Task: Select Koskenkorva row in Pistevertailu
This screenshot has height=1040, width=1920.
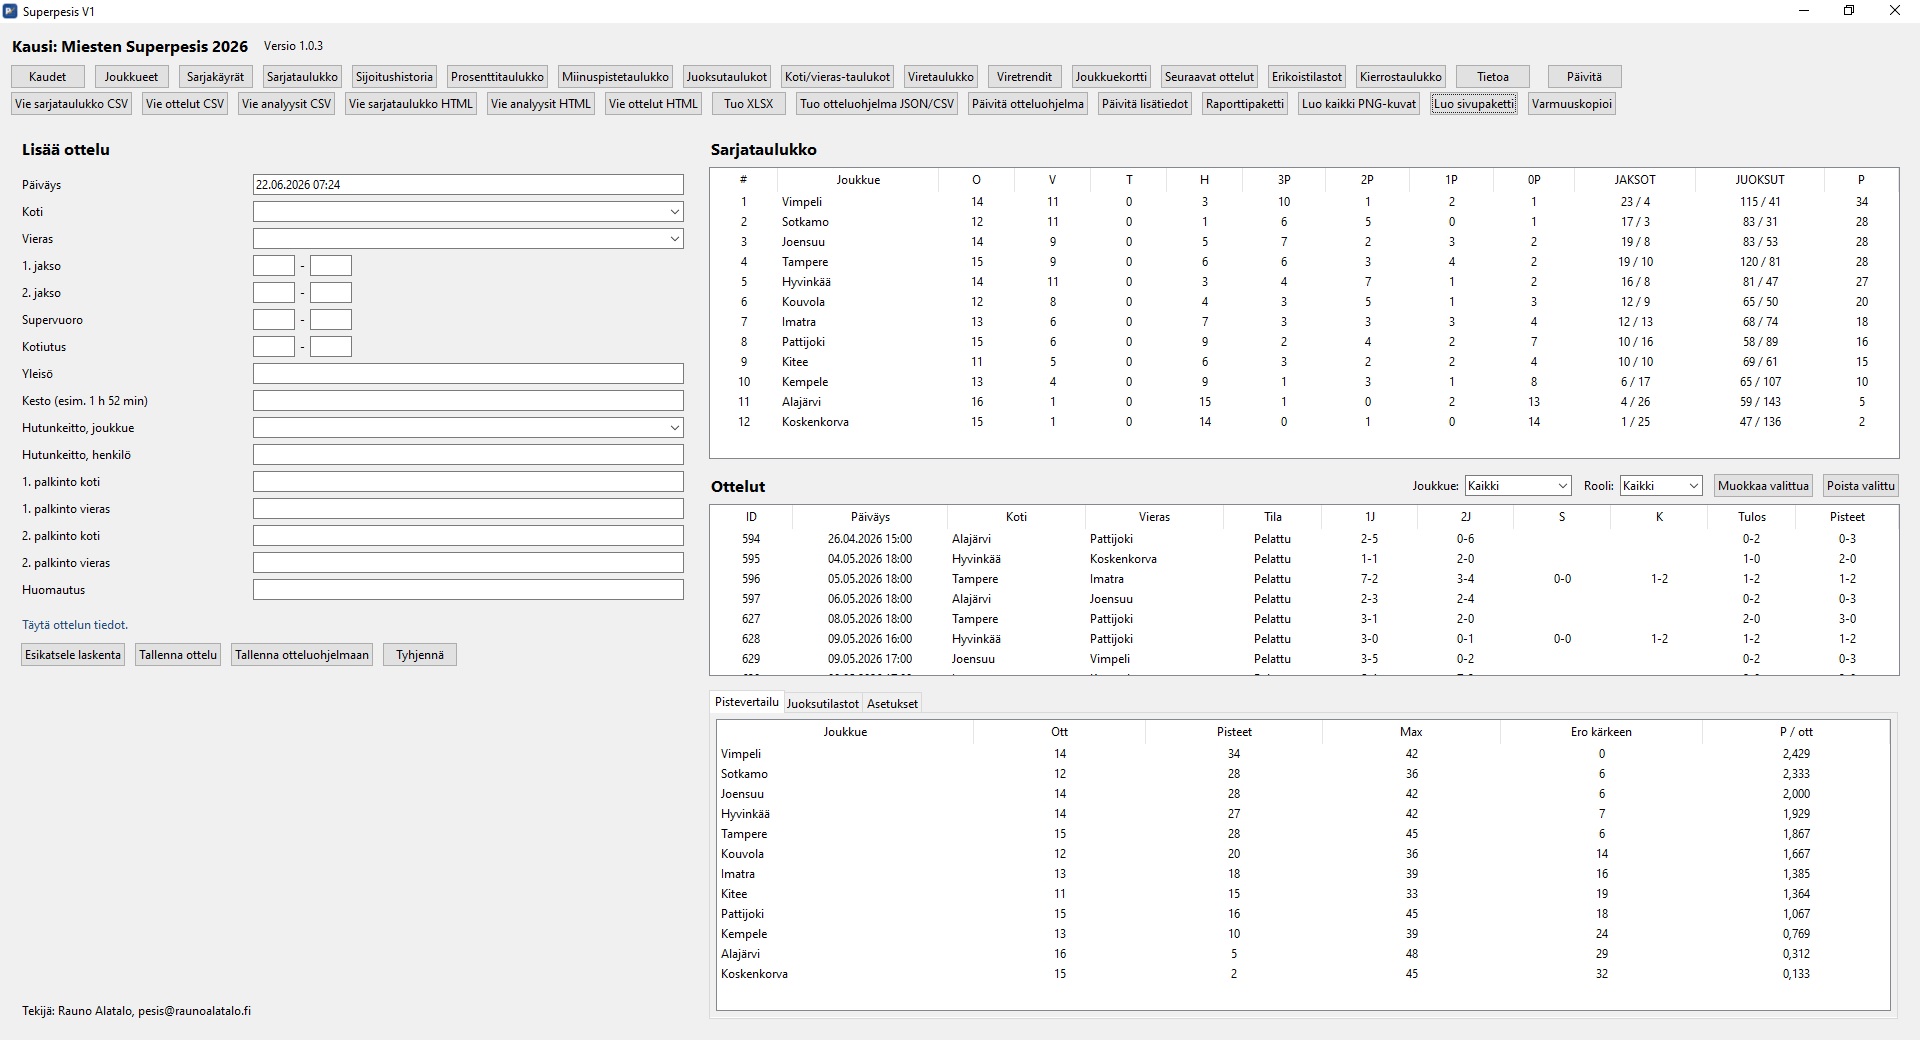Action: click(x=1303, y=974)
